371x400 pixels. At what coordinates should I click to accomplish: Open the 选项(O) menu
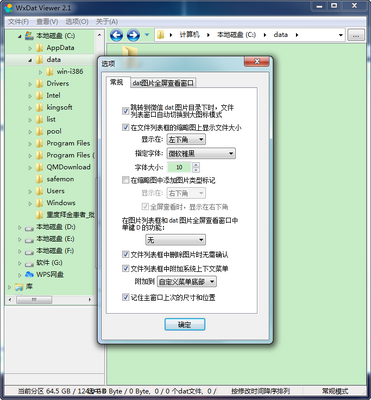click(x=77, y=22)
